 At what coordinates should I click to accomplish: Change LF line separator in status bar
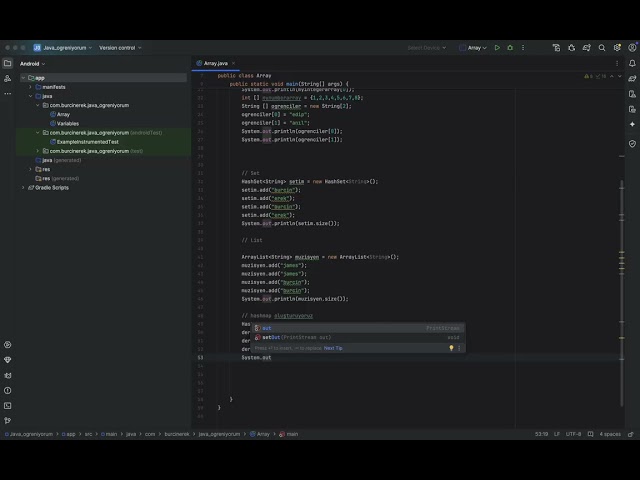[557, 434]
